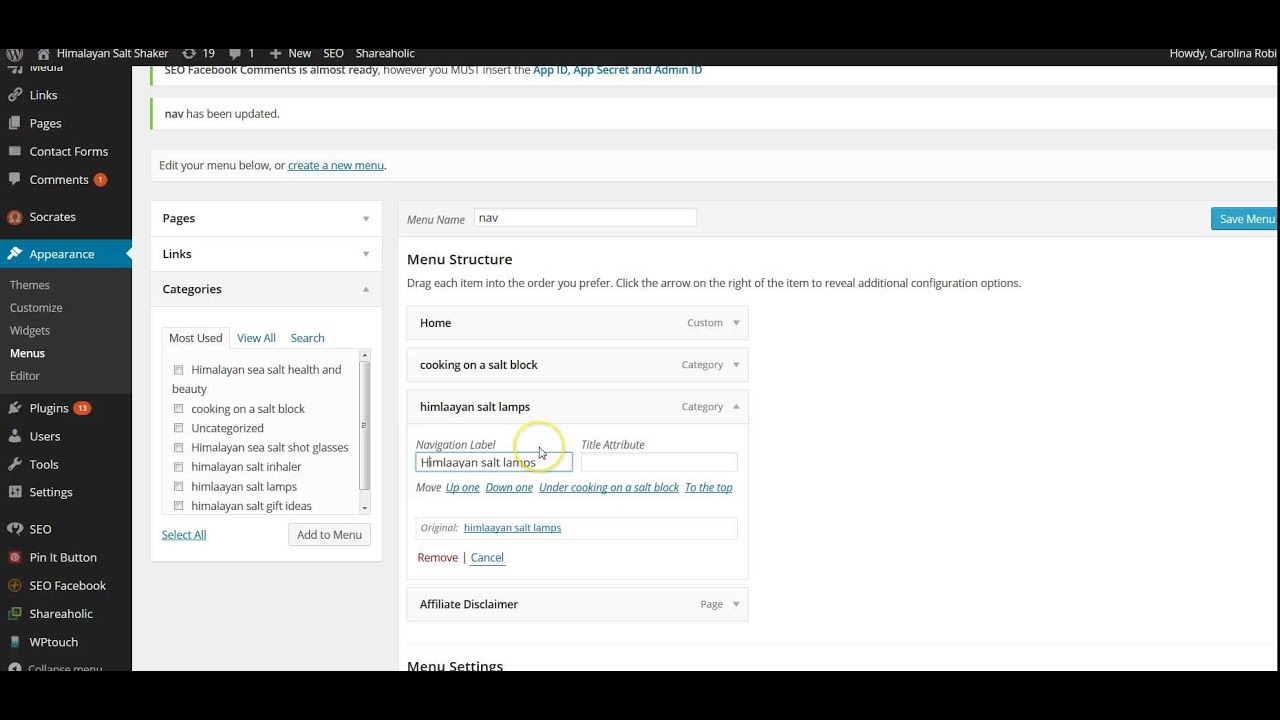Click the SEO sidebar icon
The height and width of the screenshot is (720, 1280).
coord(14,529)
